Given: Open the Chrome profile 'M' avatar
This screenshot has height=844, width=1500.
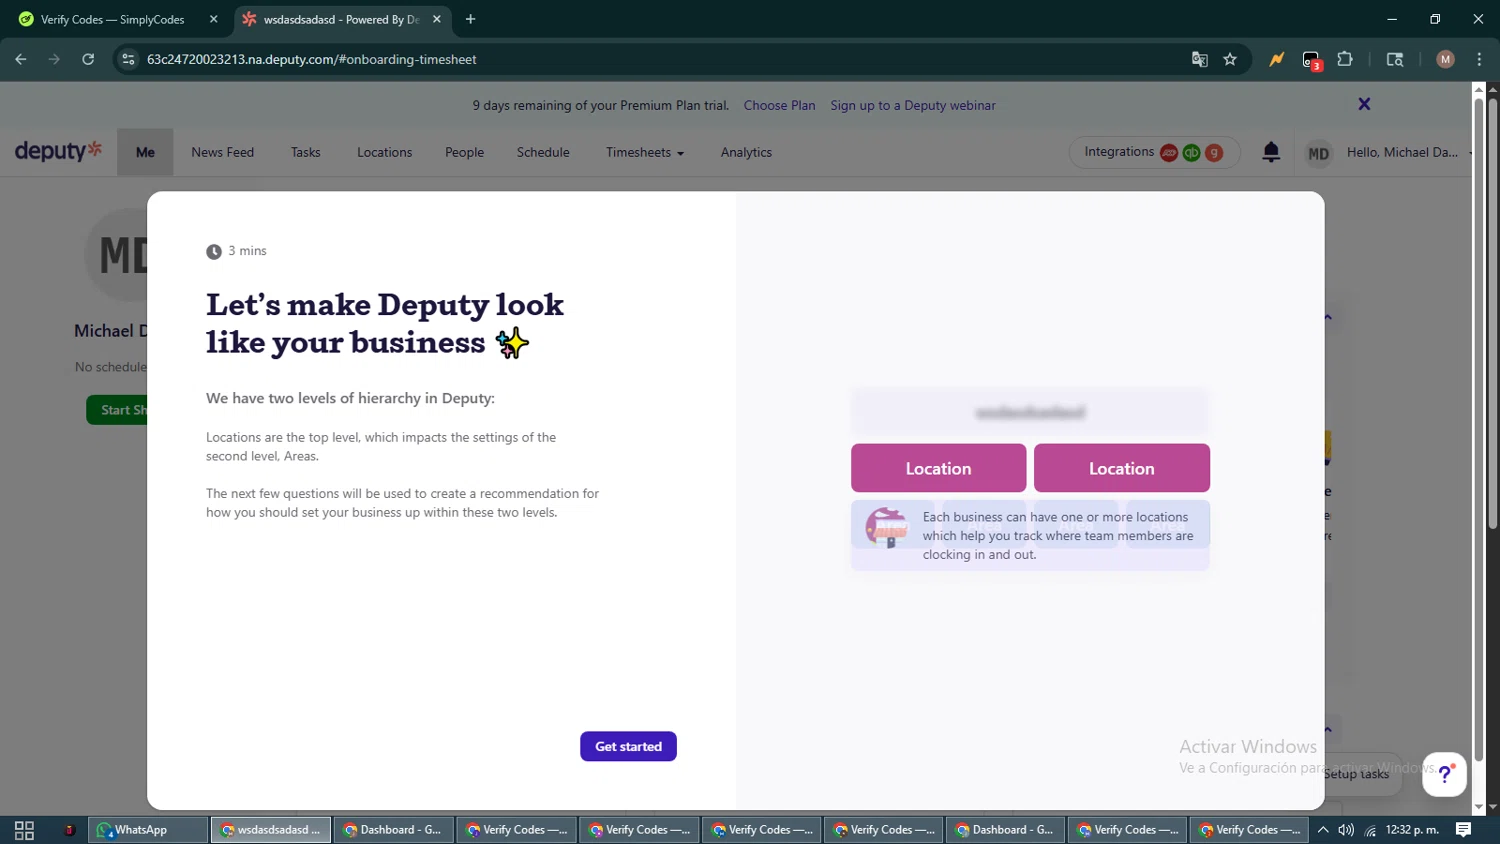Looking at the screenshot, I should [1445, 59].
